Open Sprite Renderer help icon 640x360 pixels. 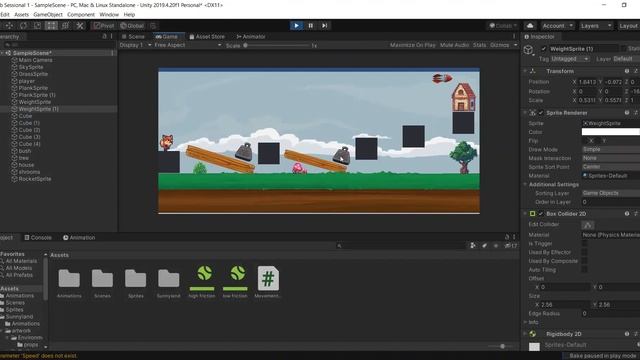click(x=627, y=113)
